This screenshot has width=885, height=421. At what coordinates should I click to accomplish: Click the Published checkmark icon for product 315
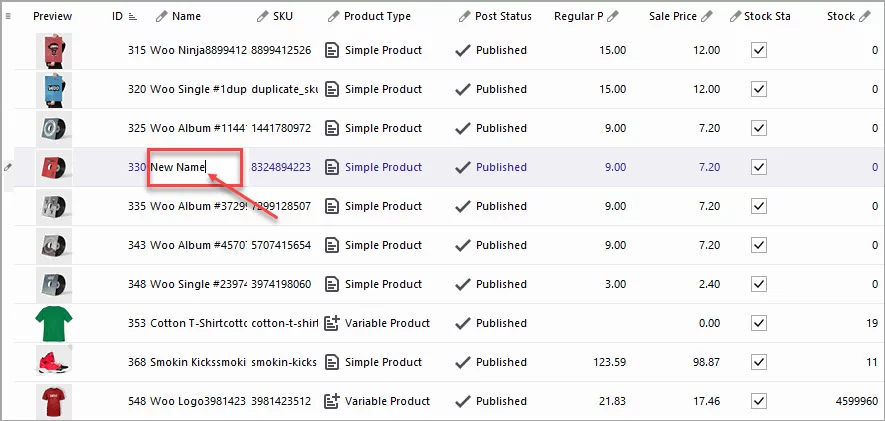(x=462, y=50)
